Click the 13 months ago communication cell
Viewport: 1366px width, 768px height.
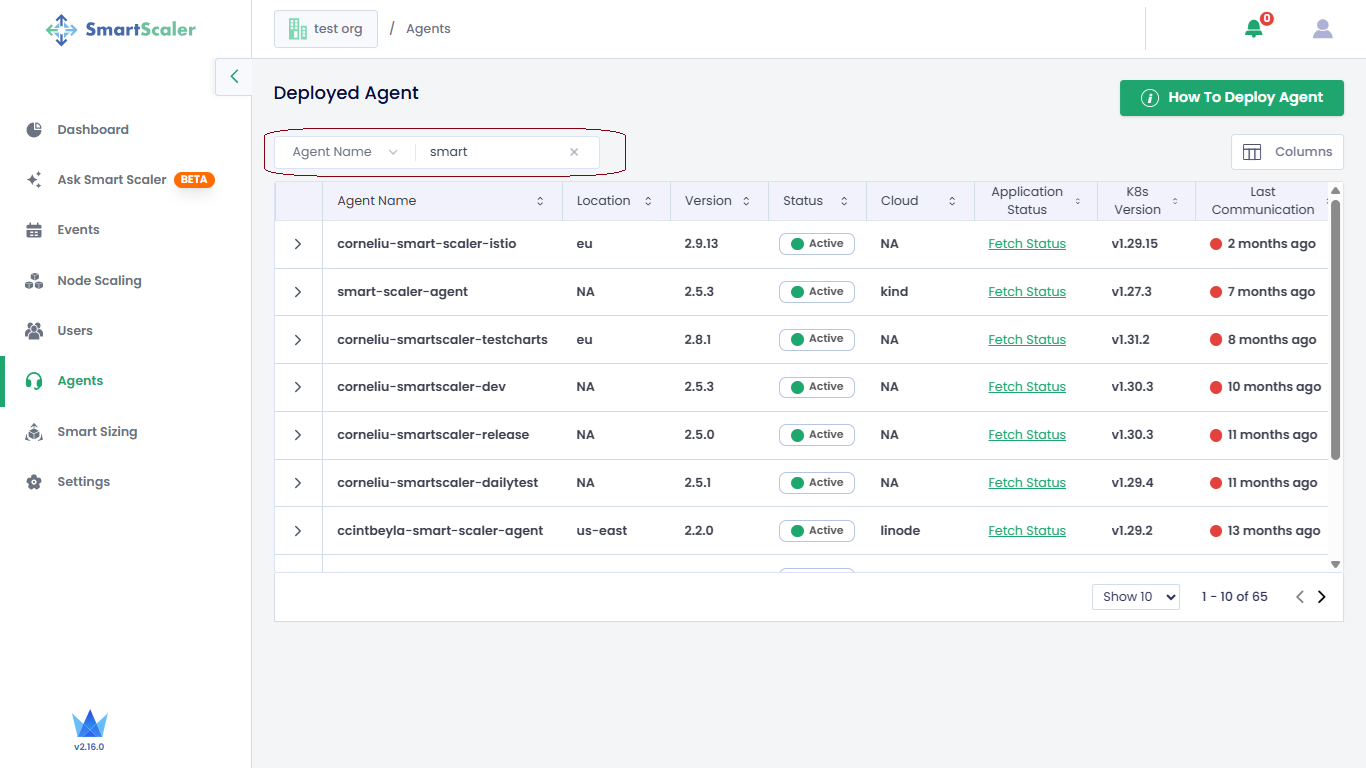[x=1265, y=531]
